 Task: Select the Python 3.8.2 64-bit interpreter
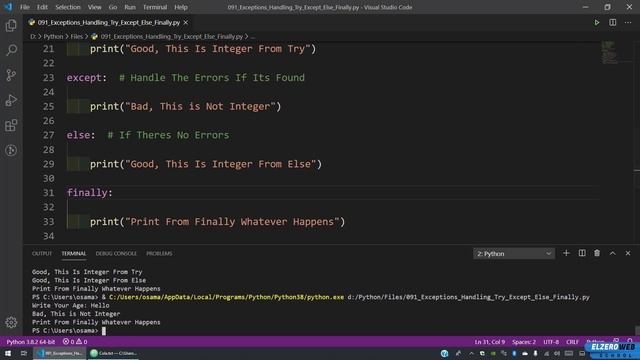[x=31, y=342]
